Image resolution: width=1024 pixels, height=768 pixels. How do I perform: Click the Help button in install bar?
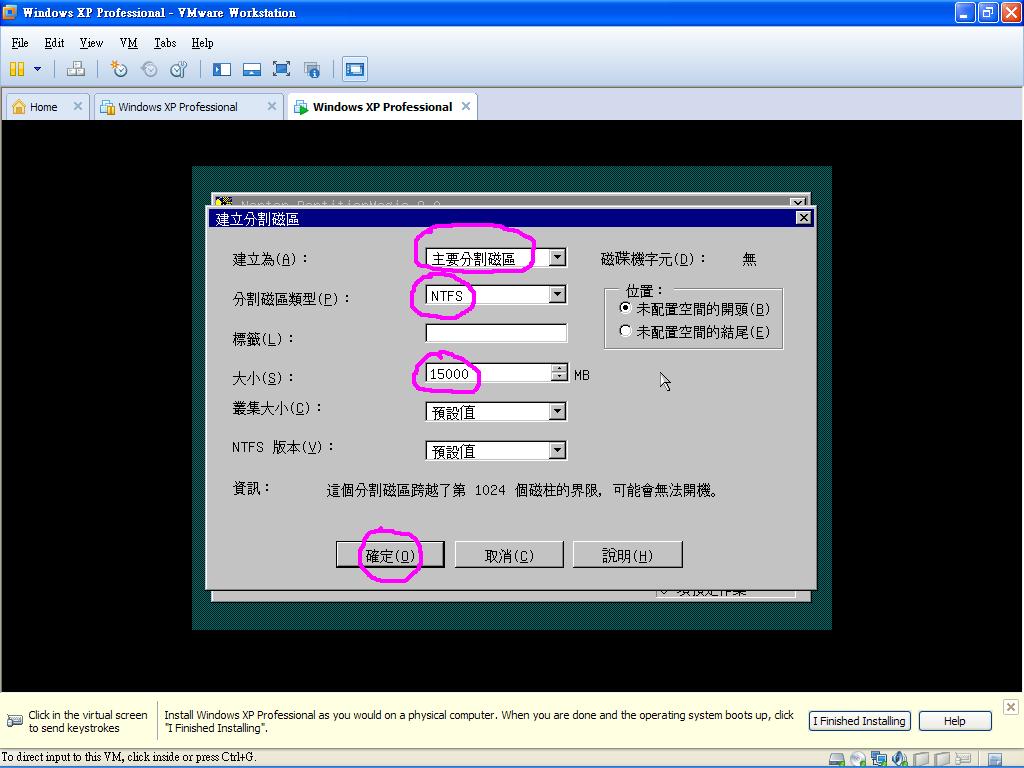click(955, 721)
